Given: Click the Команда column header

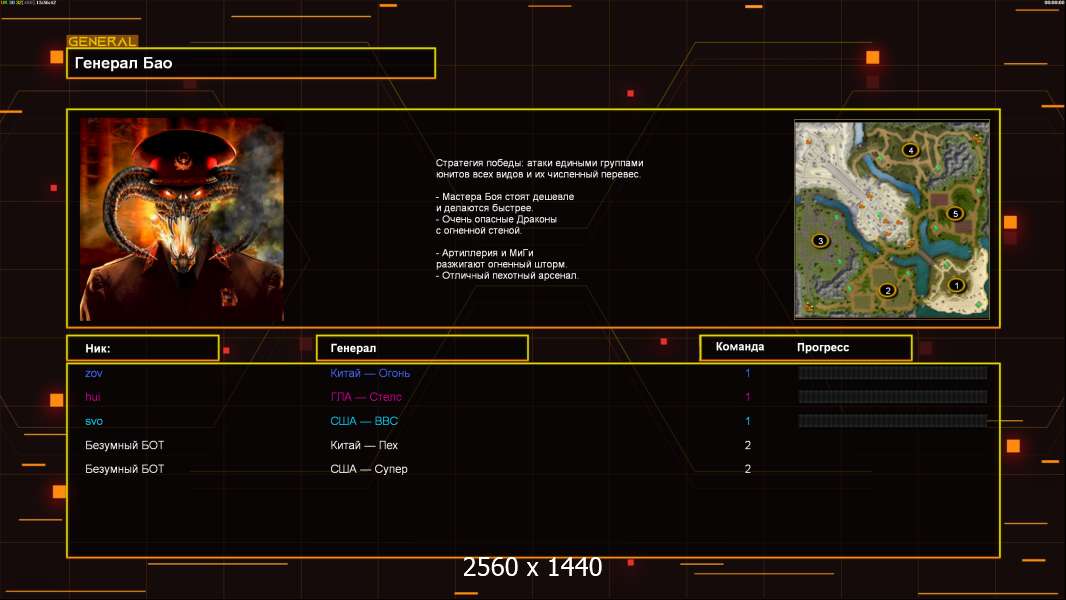Looking at the screenshot, I should (740, 347).
